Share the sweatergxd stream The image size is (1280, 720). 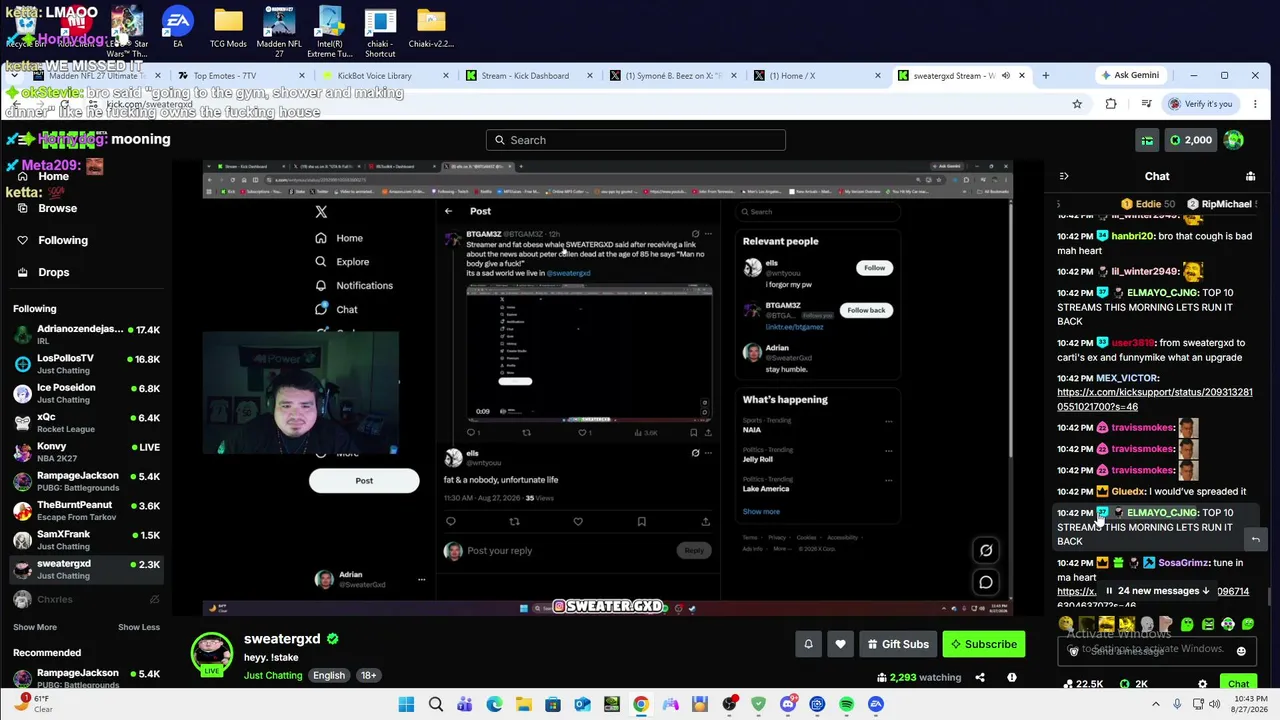tap(980, 677)
